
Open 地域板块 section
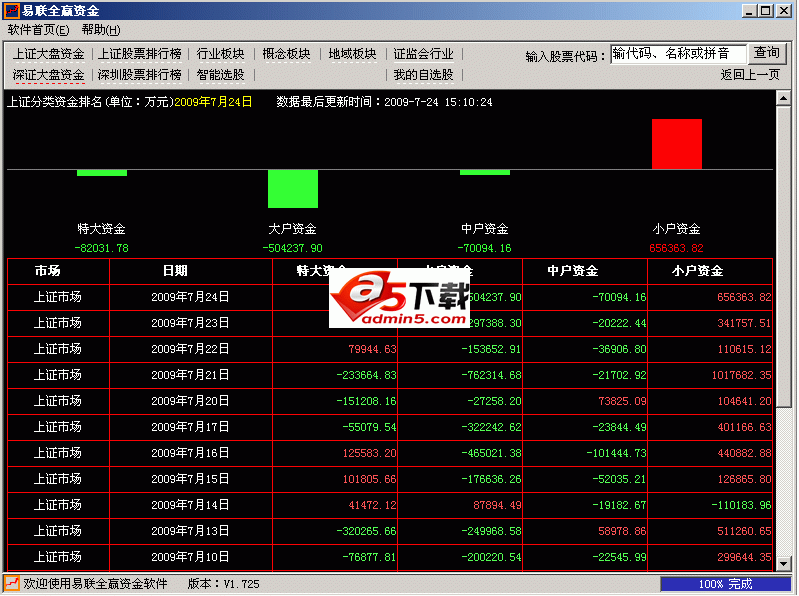352,54
